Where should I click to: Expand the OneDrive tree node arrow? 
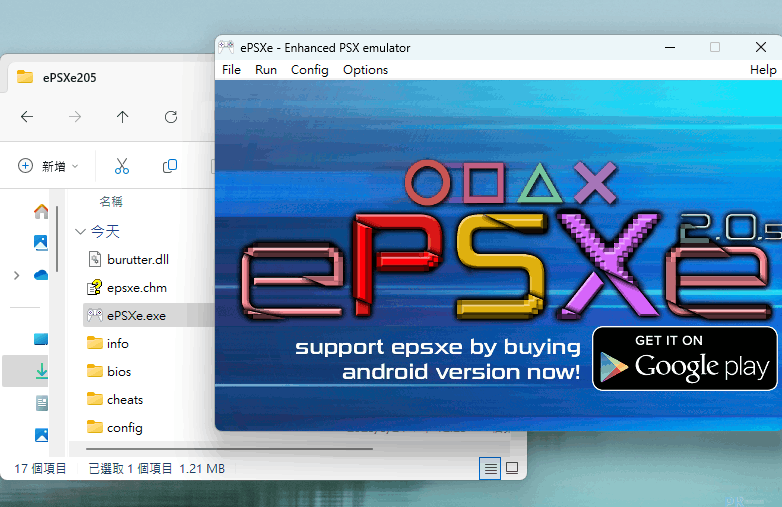(16, 275)
